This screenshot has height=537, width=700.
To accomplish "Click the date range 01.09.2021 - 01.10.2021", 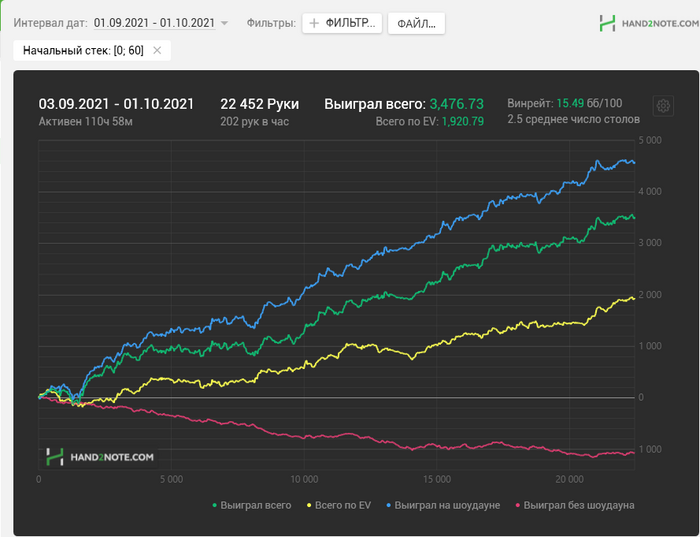I will pos(154,23).
